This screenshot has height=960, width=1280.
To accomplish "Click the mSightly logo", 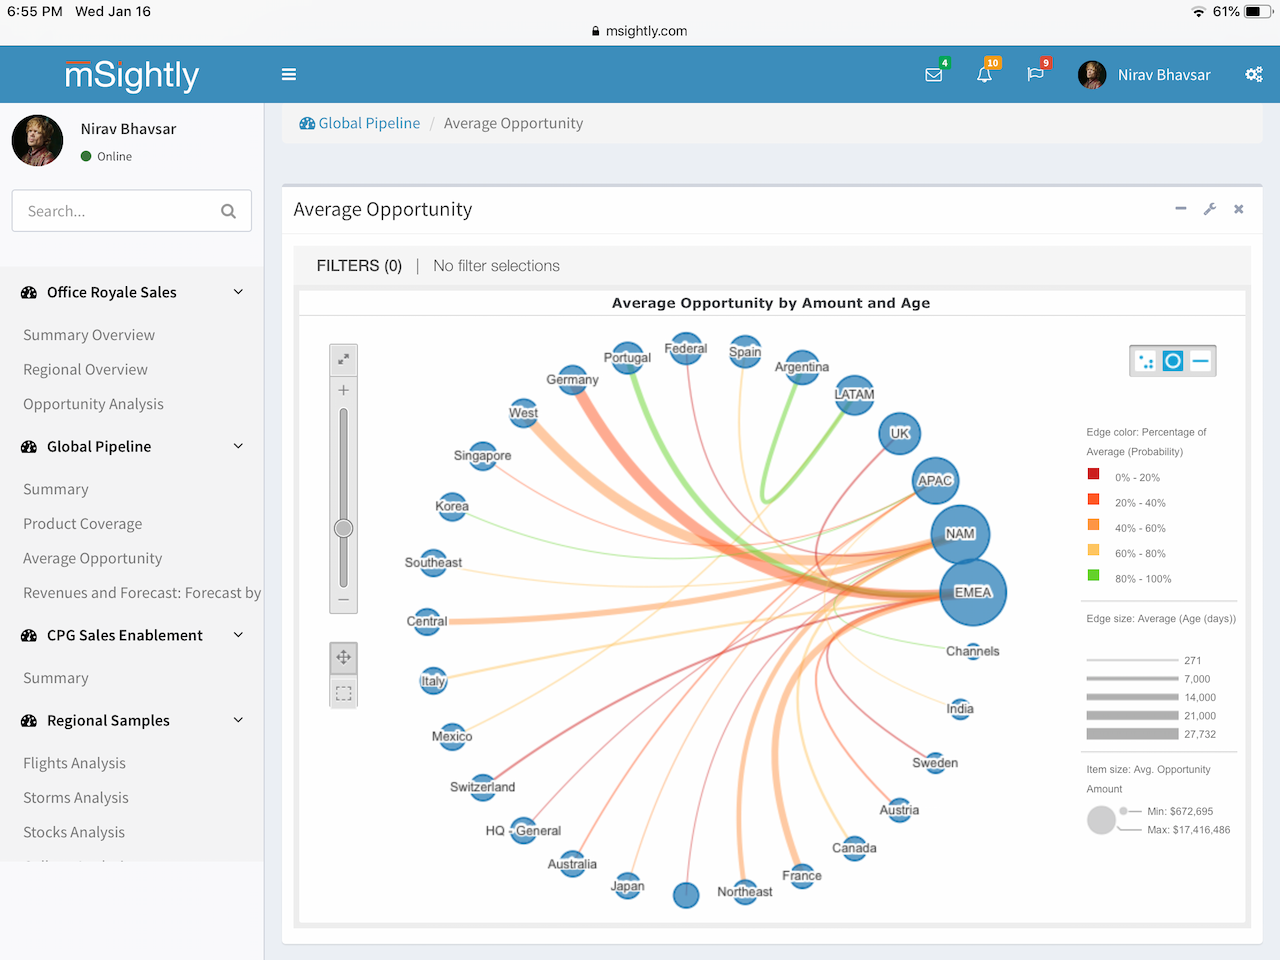I will (132, 75).
